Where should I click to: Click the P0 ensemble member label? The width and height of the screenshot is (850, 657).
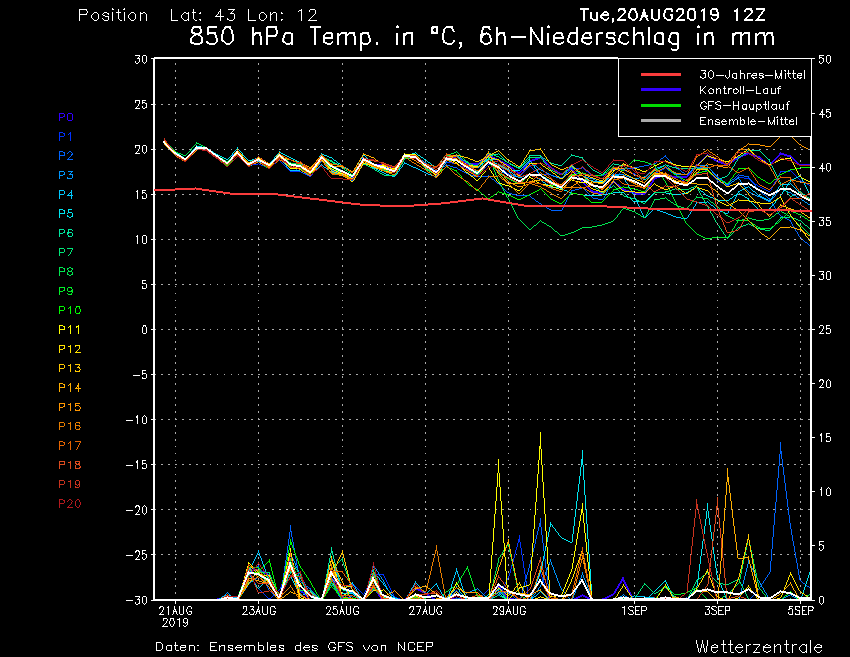65,117
